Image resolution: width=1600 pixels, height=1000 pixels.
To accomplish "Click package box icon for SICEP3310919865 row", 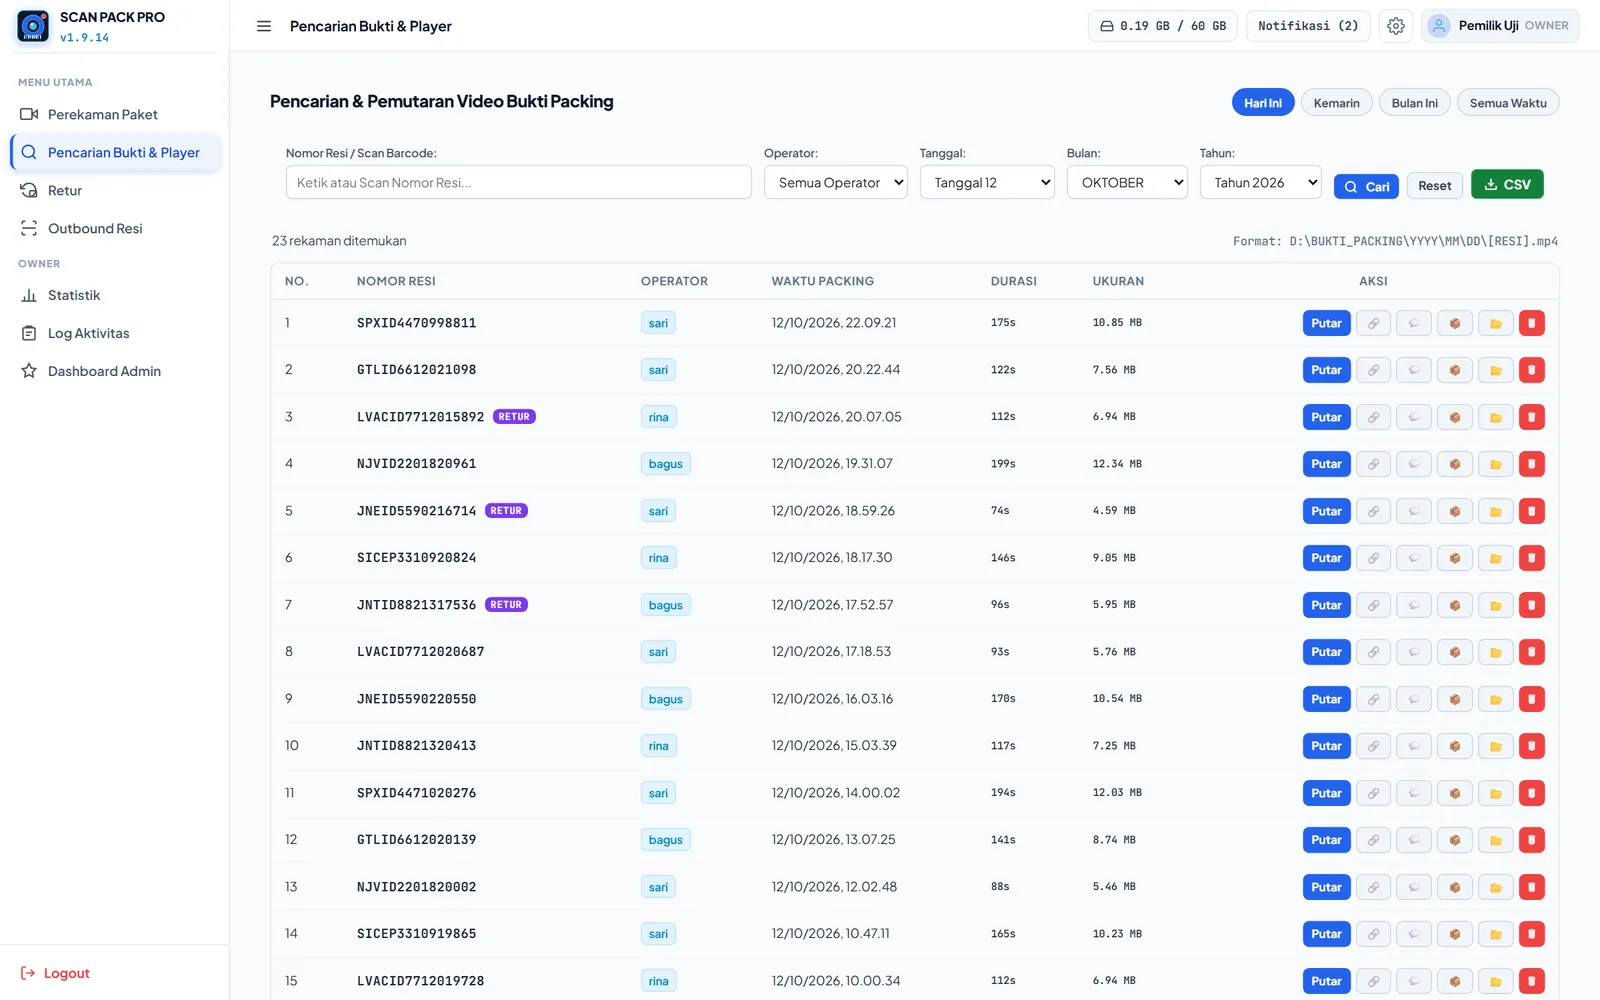I will [x=1455, y=934].
